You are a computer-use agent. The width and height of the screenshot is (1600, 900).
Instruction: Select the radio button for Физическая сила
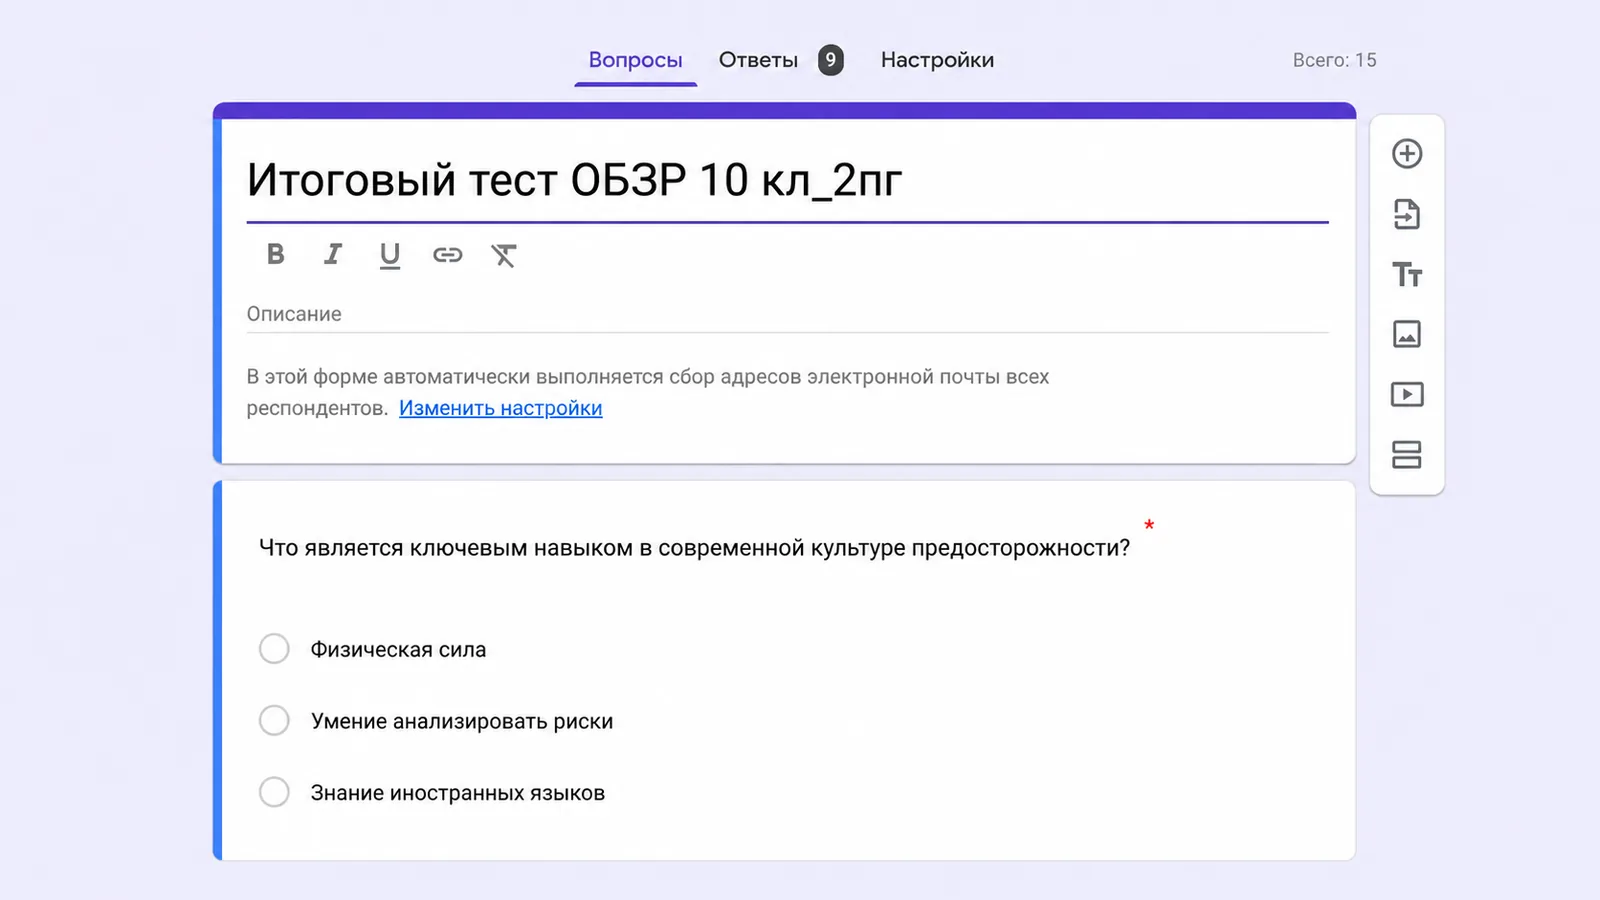point(274,649)
